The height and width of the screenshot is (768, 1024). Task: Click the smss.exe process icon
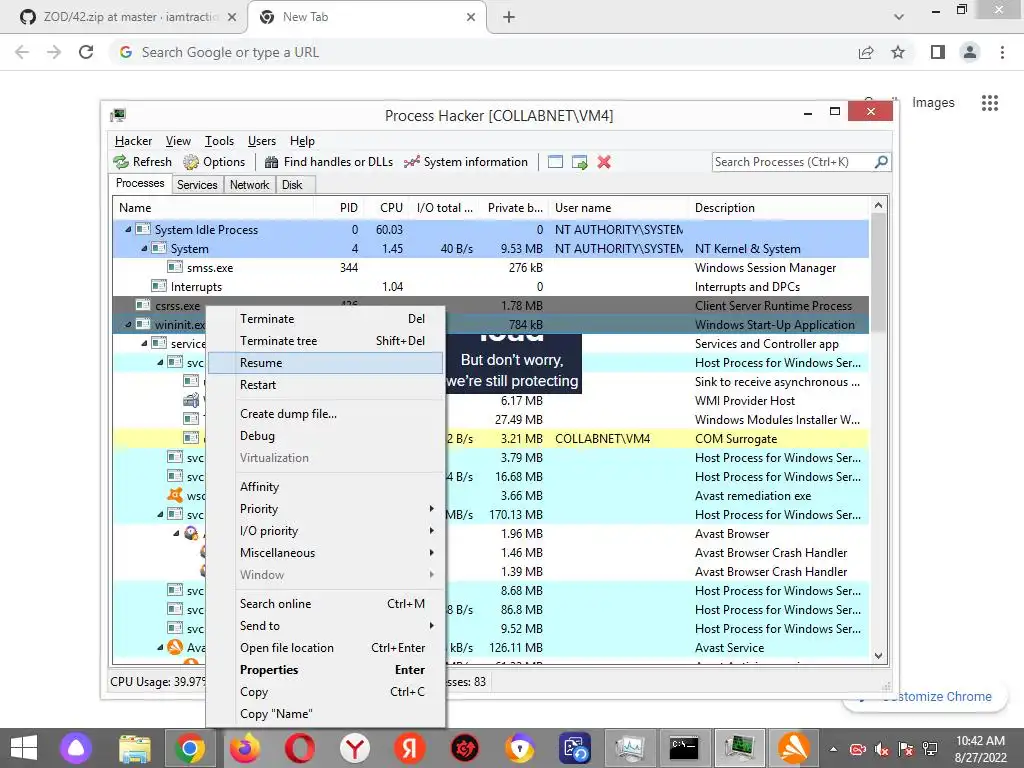click(x=174, y=267)
